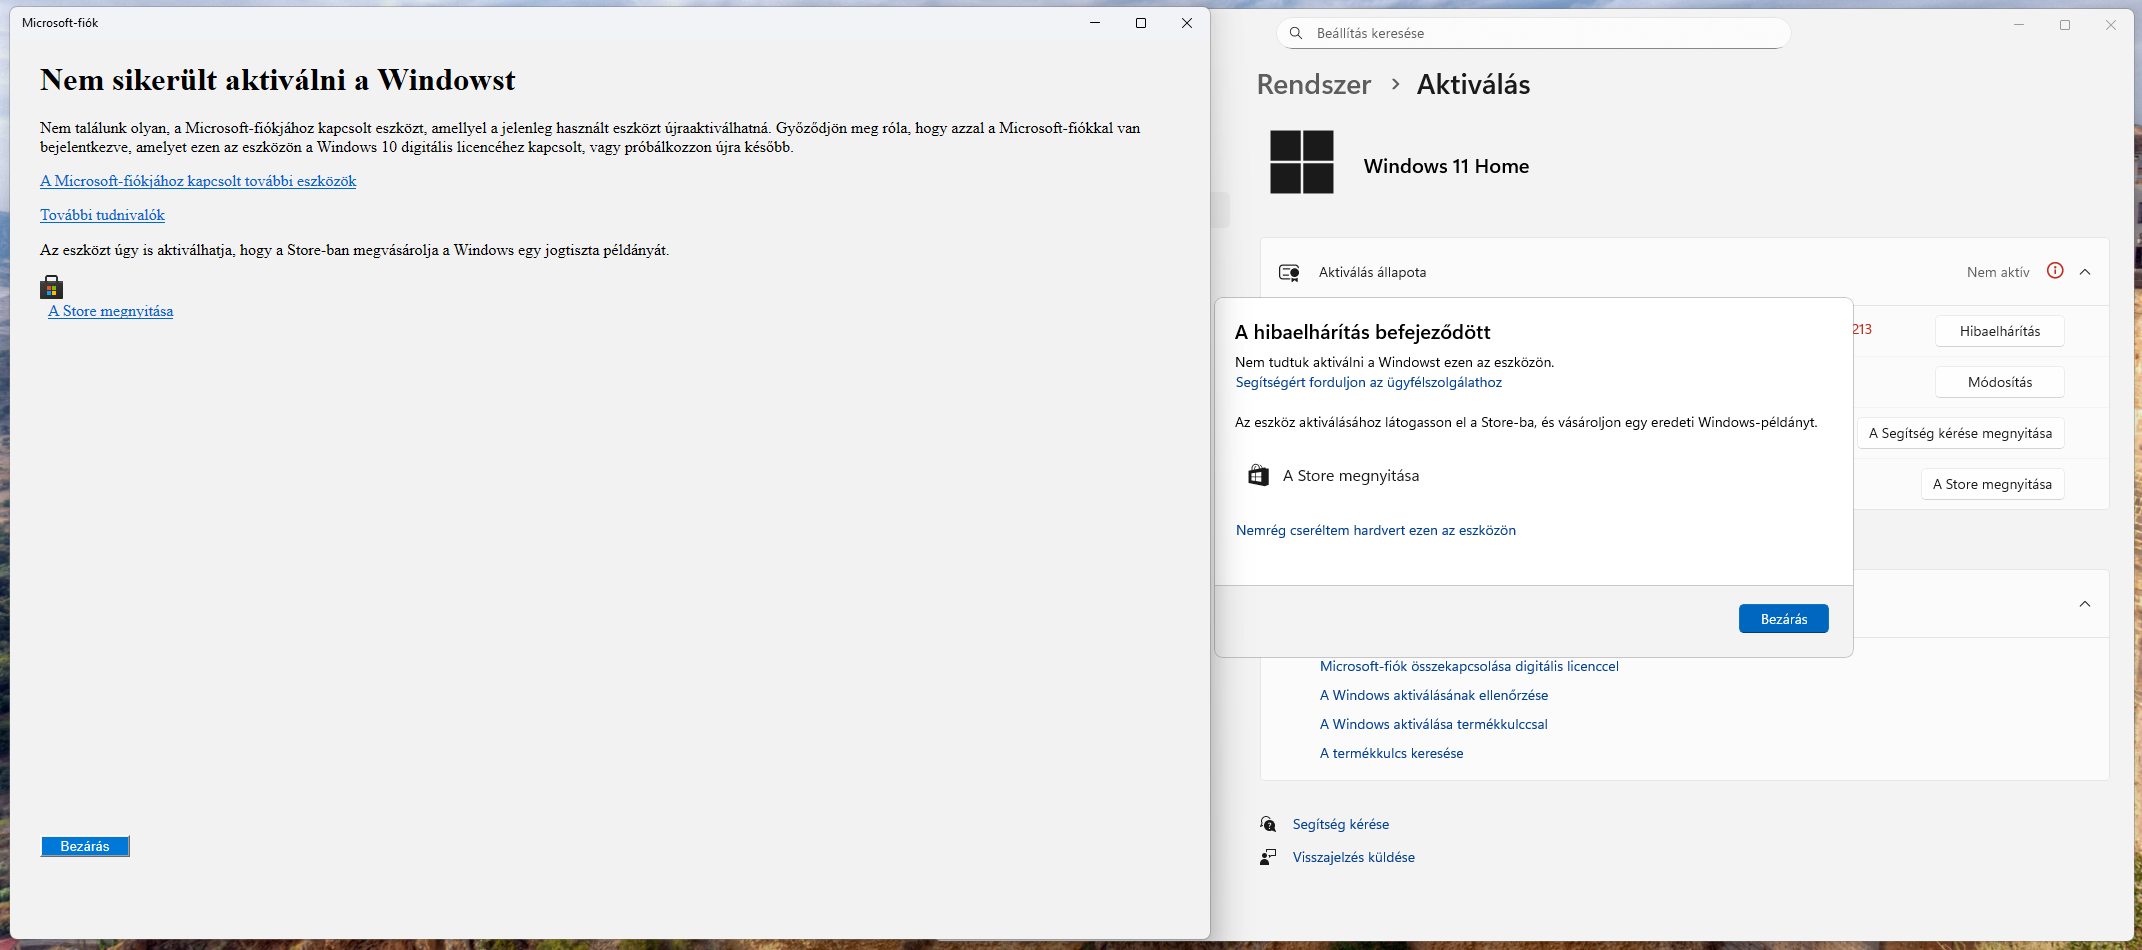
Task: Click A Store megnyitása button in Settings list
Action: 1992,484
